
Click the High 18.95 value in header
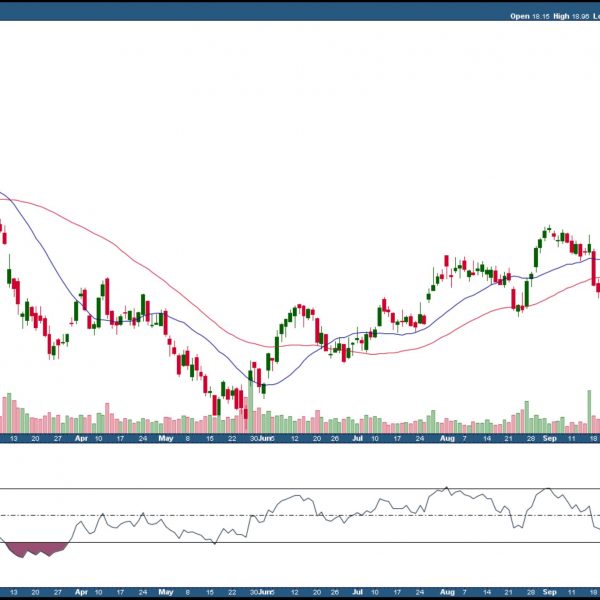click(571, 16)
